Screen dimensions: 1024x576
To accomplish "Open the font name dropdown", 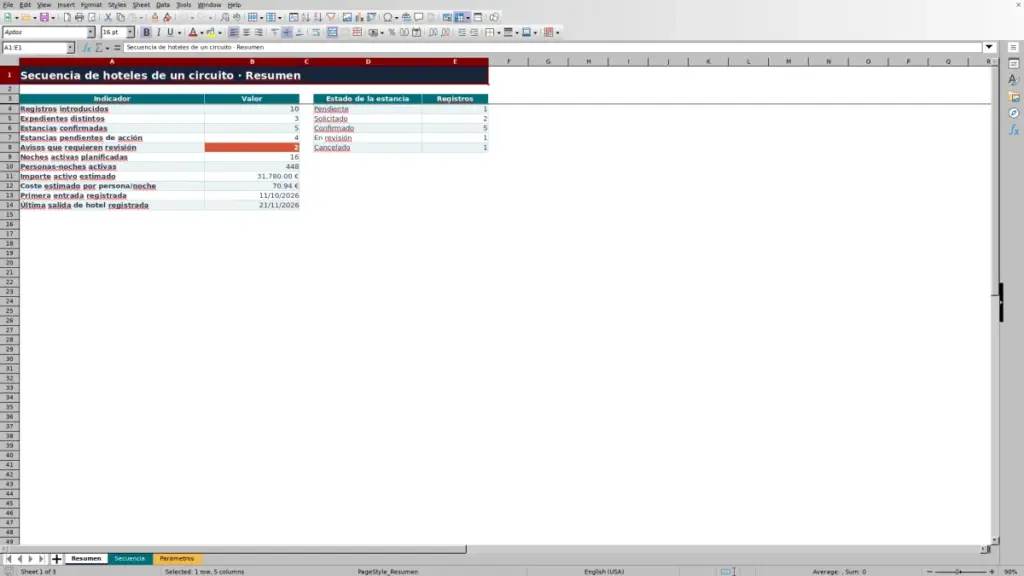I will click(x=91, y=33).
